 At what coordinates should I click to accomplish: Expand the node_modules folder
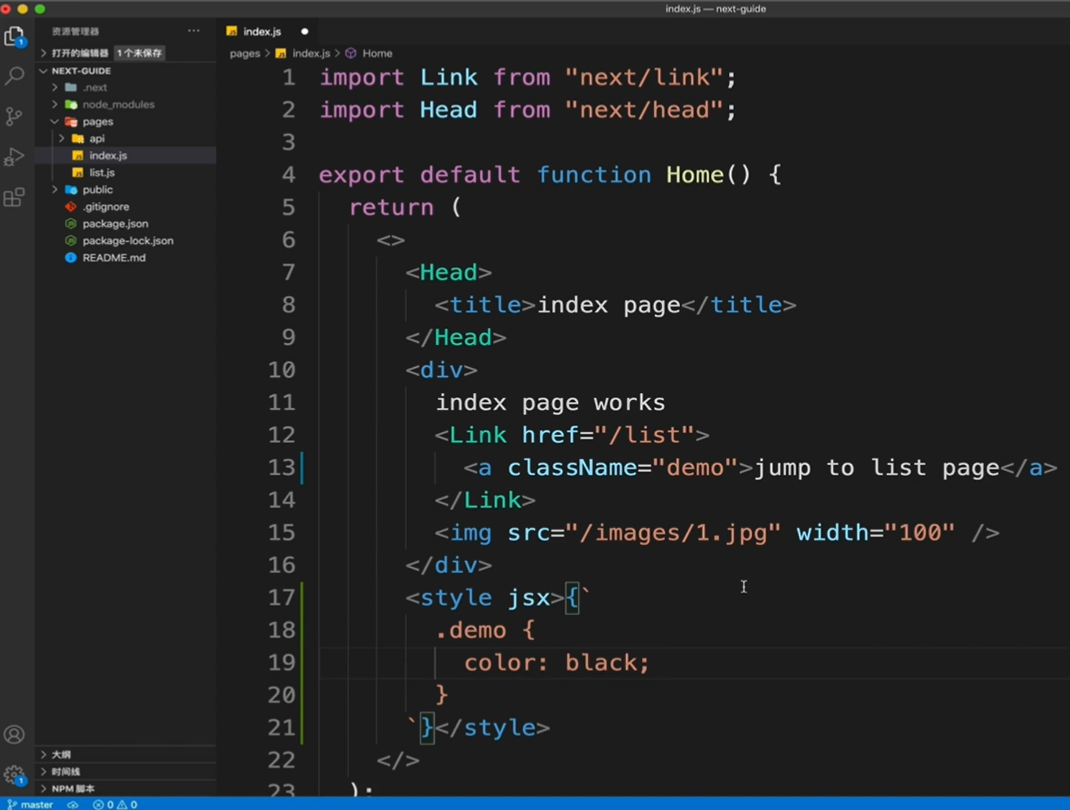pyautogui.click(x=55, y=104)
